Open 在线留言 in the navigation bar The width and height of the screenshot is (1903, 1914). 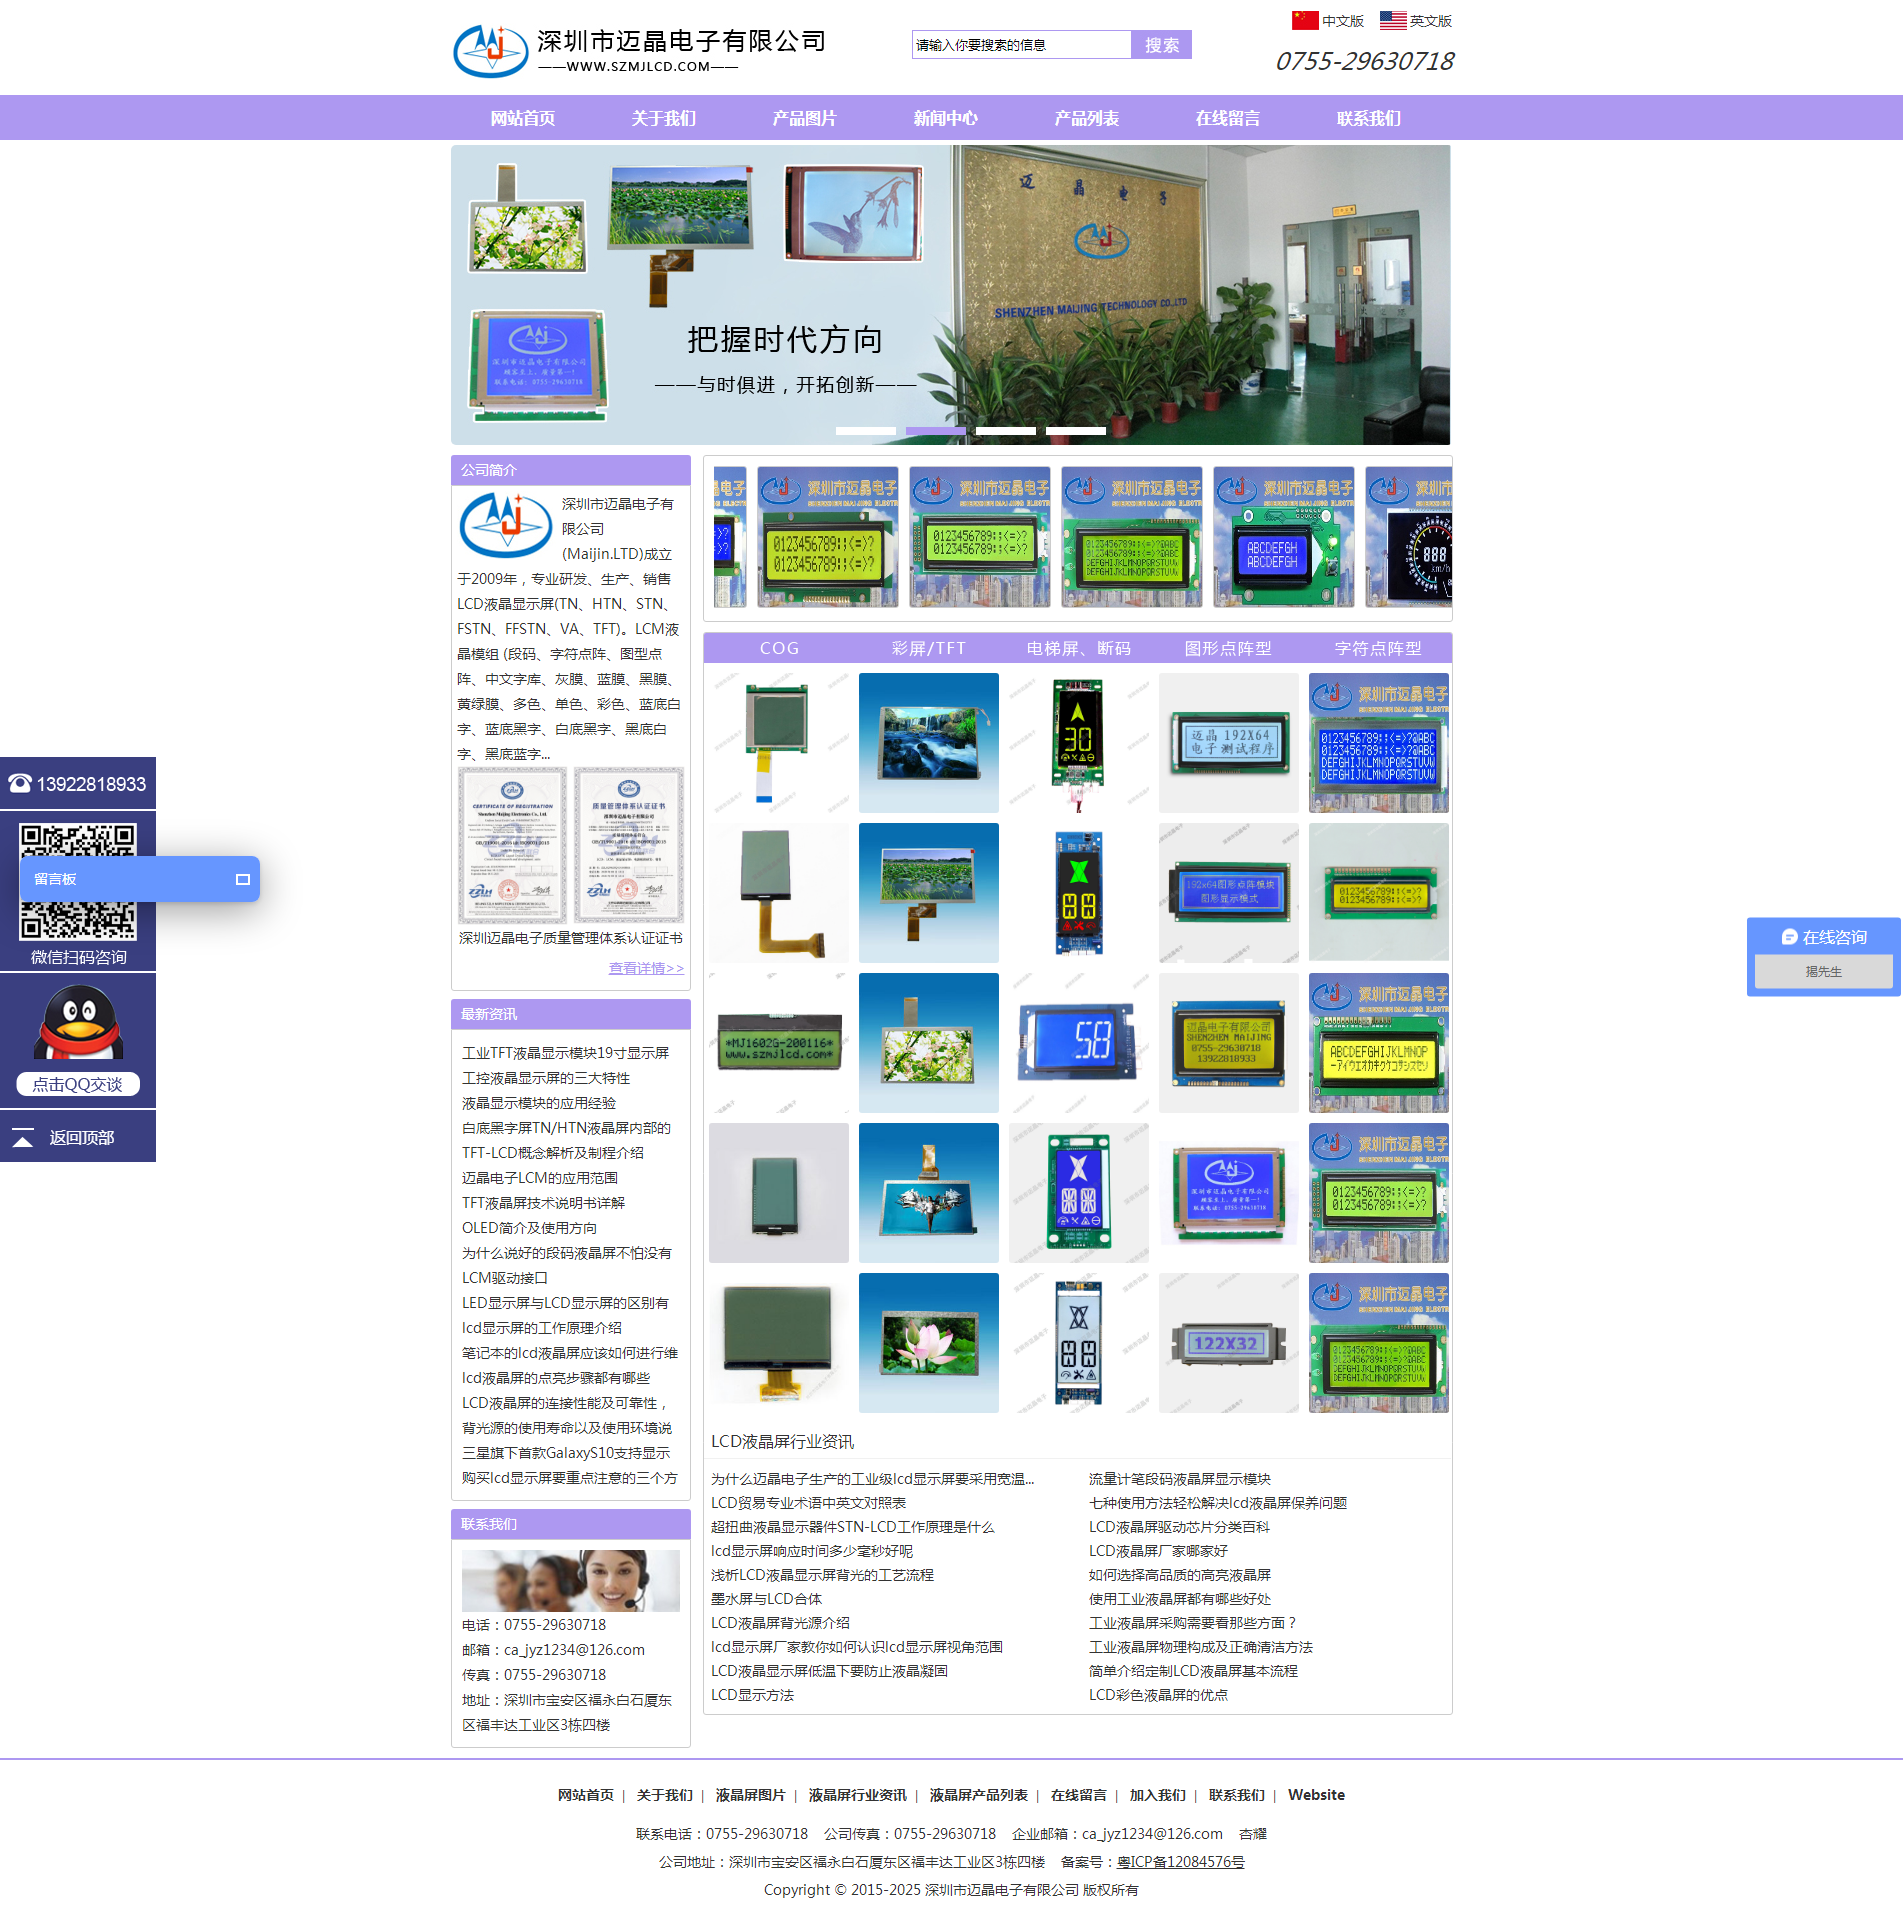click(1227, 118)
